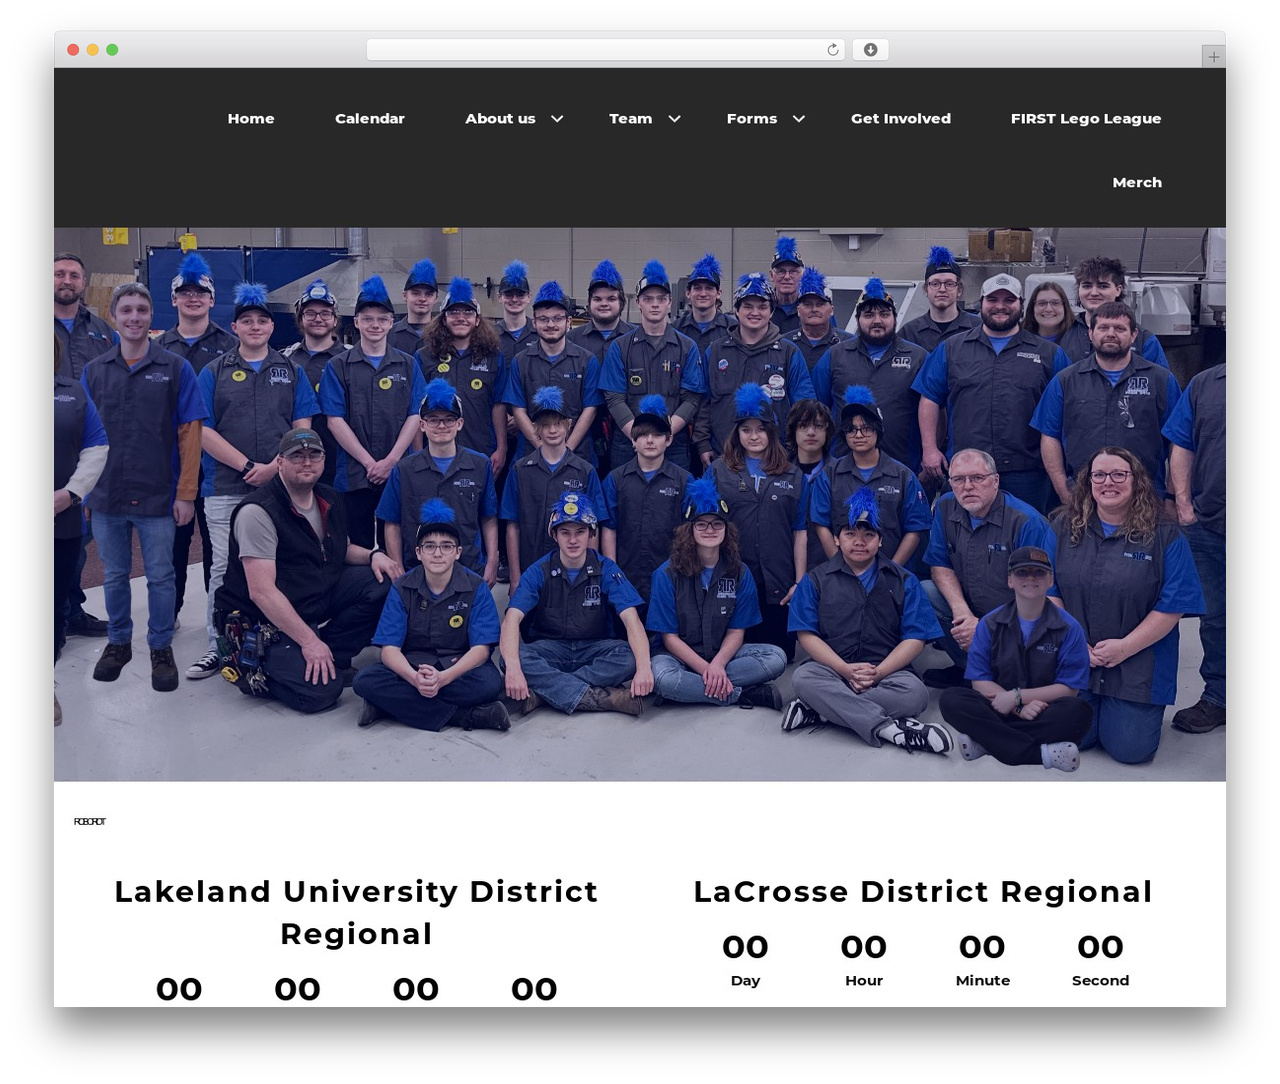The width and height of the screenshot is (1280, 1084).
Task: Click the Forms menu label
Action: pos(752,118)
